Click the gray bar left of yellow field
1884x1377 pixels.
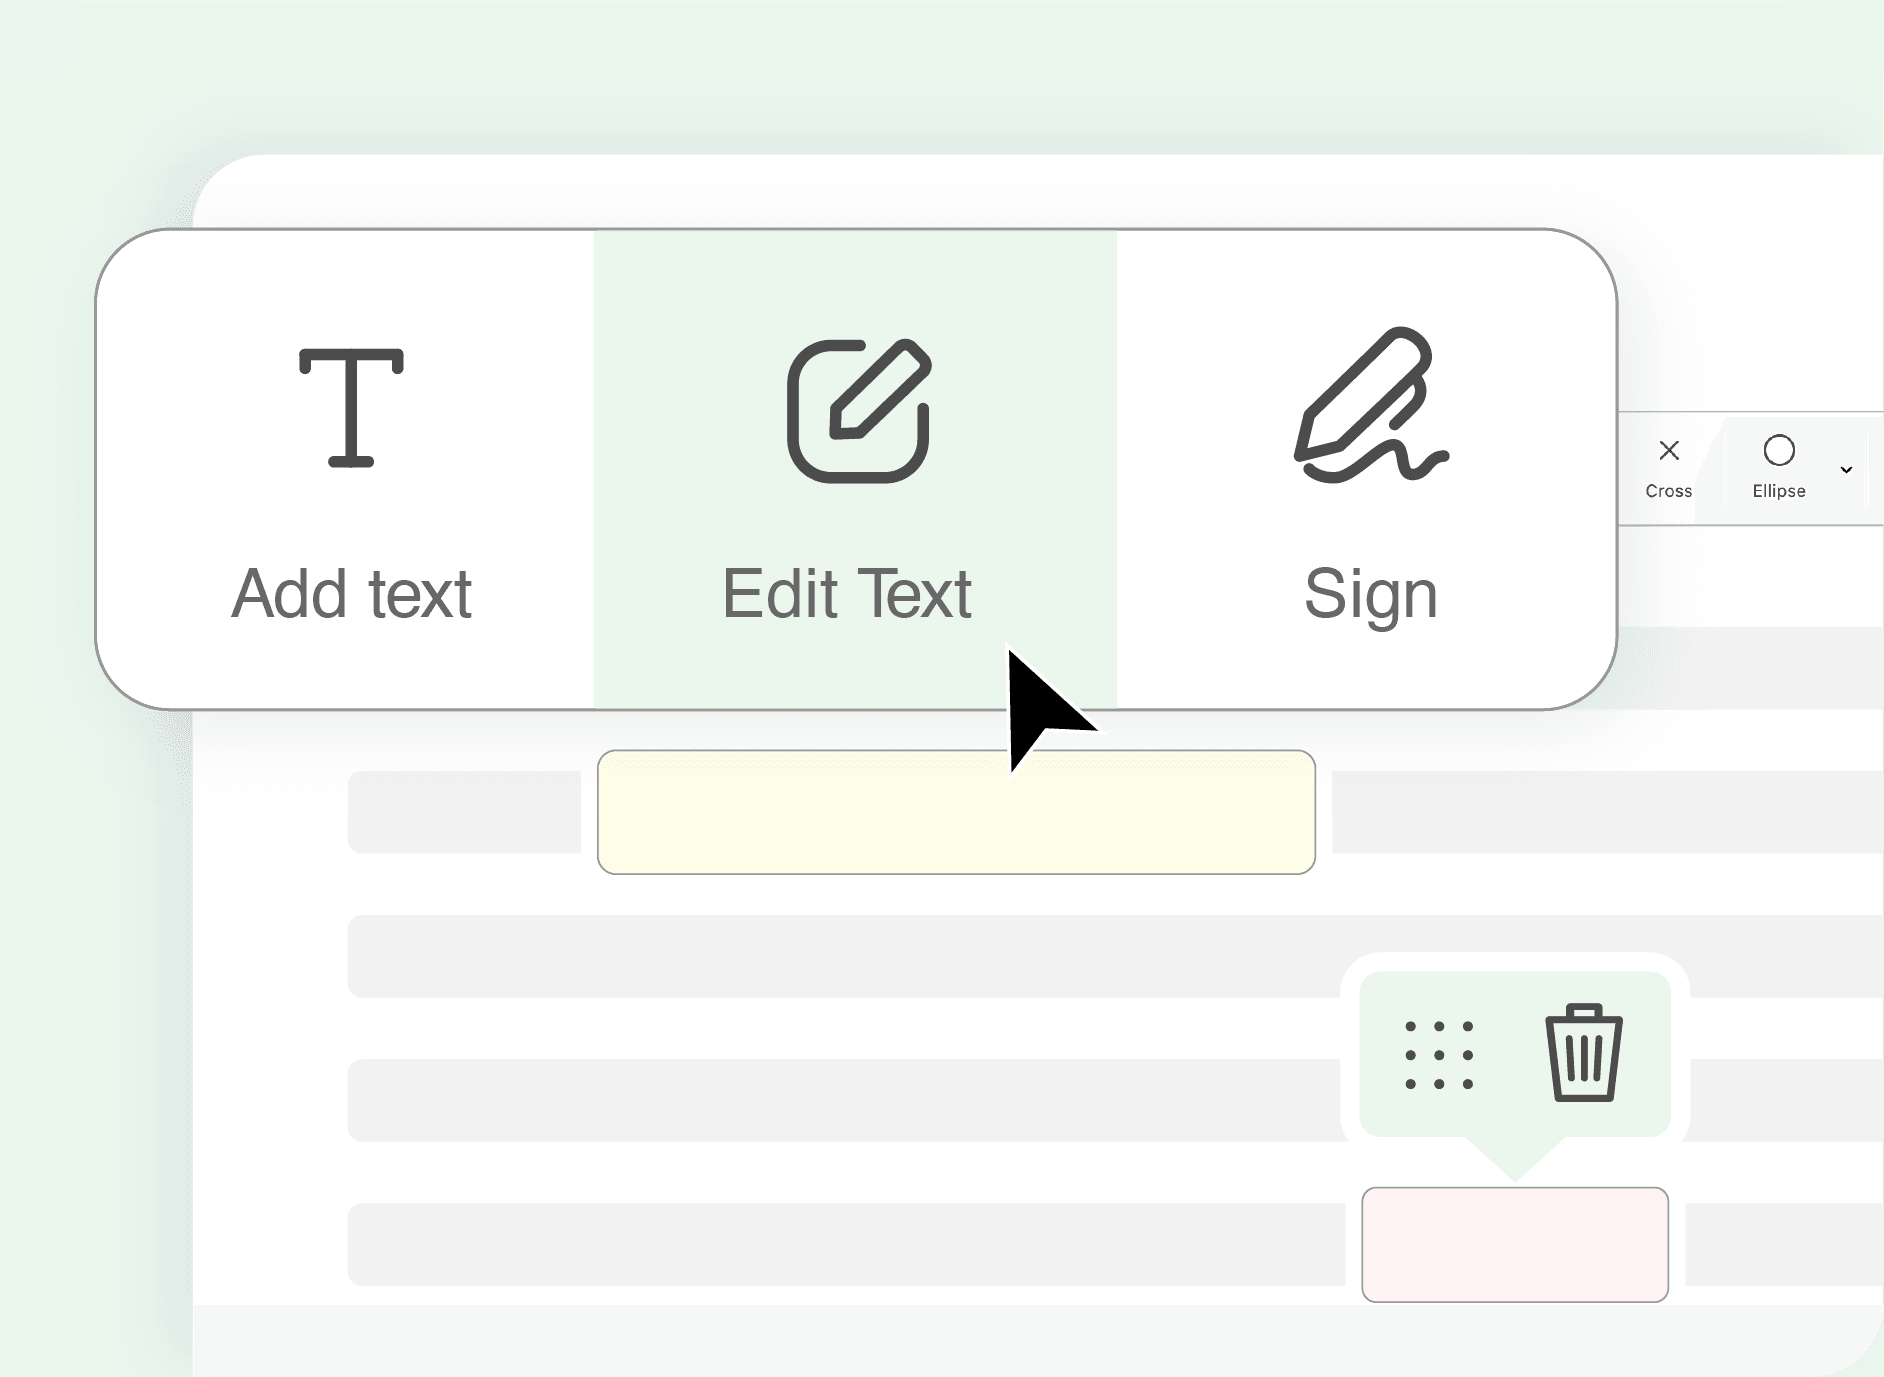coord(464,812)
